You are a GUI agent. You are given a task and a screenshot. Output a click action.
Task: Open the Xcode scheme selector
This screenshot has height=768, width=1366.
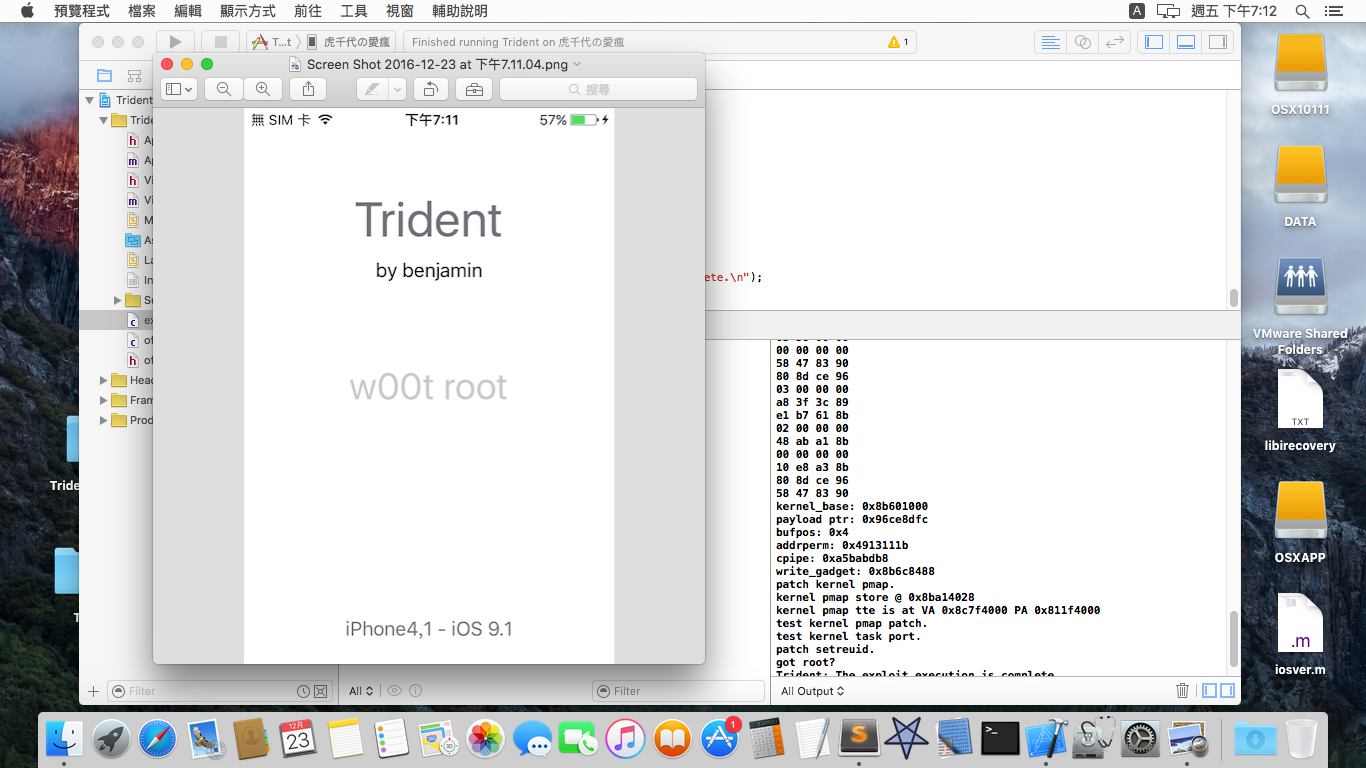[271, 42]
